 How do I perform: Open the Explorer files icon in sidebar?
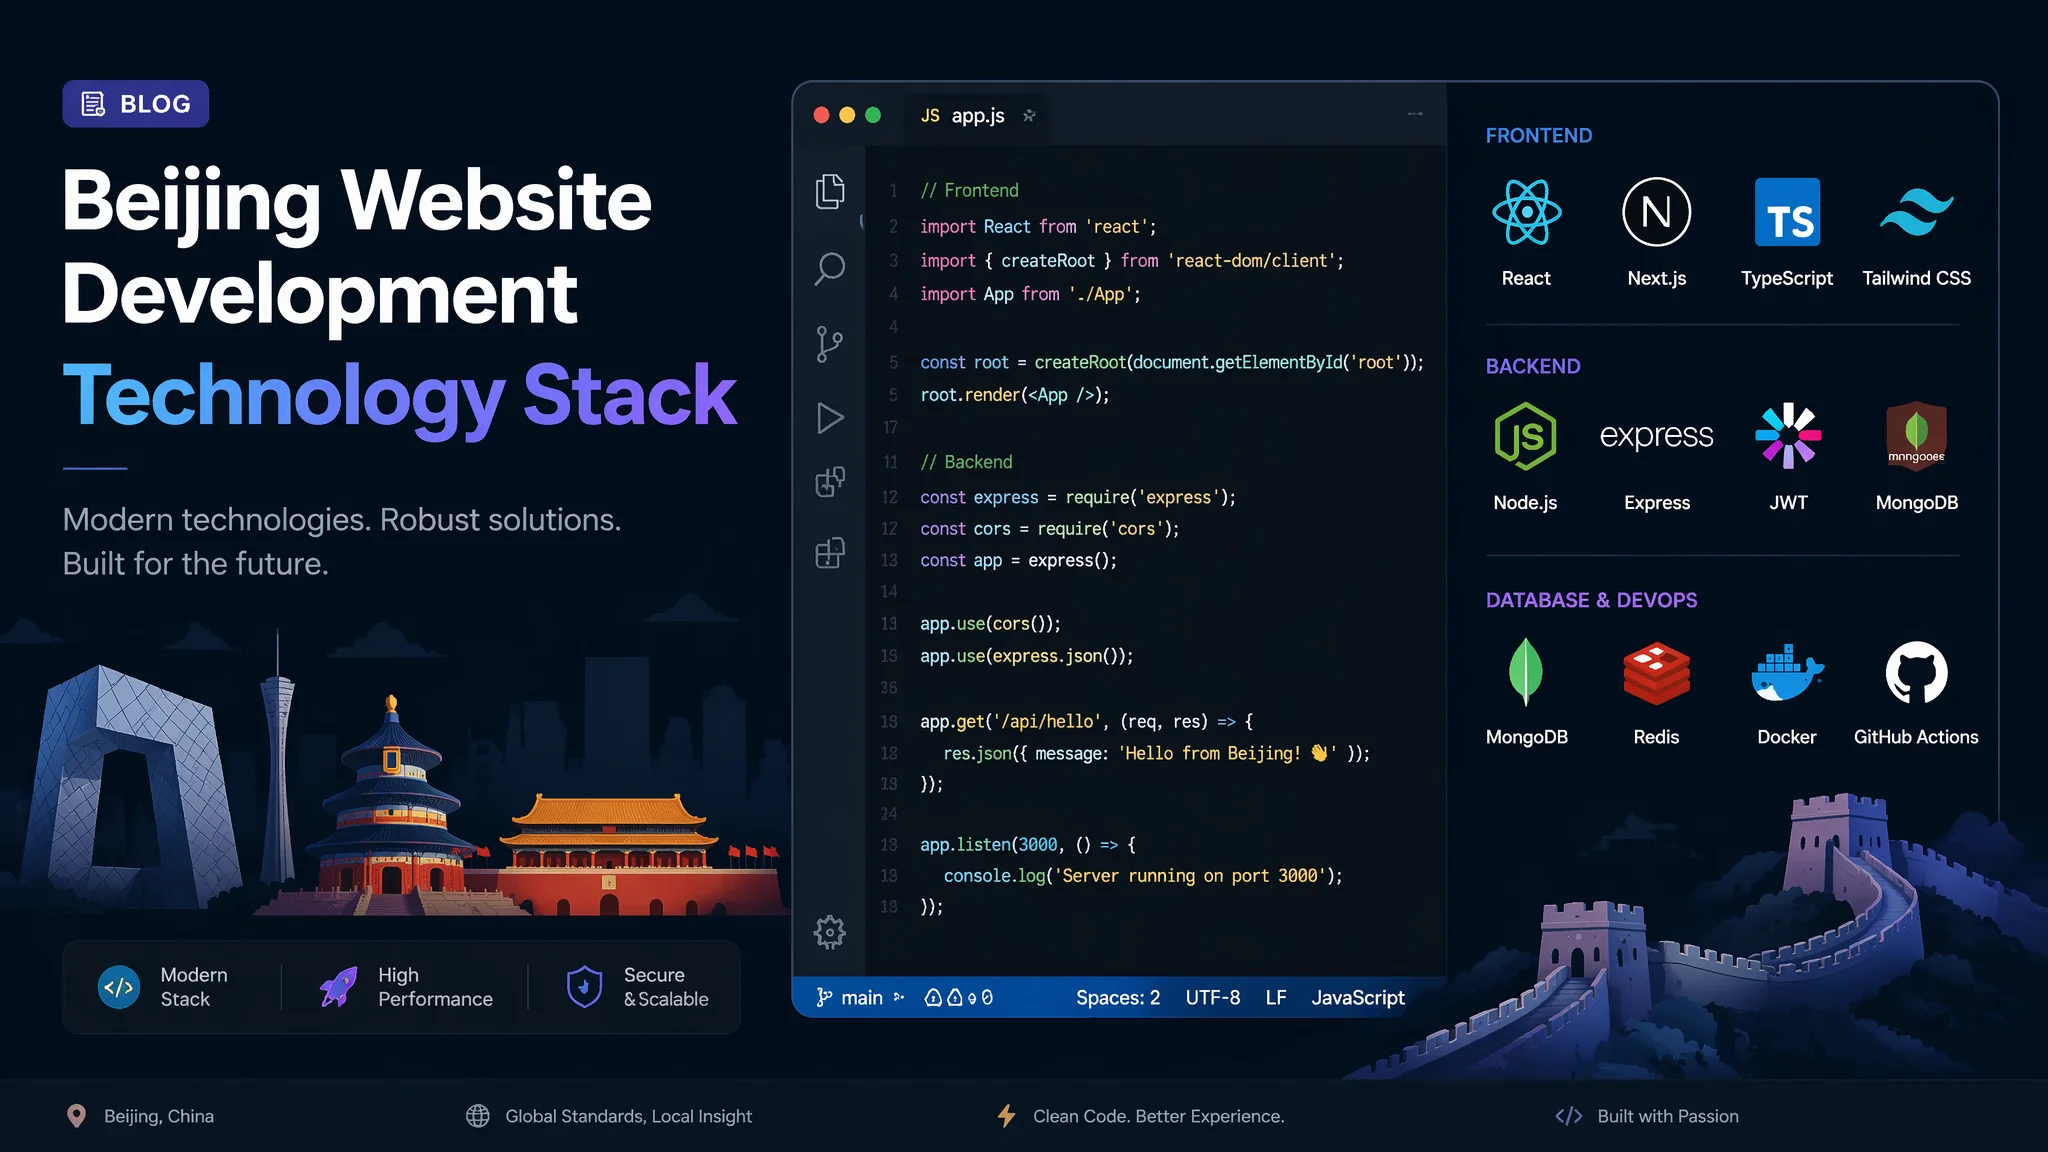830,191
